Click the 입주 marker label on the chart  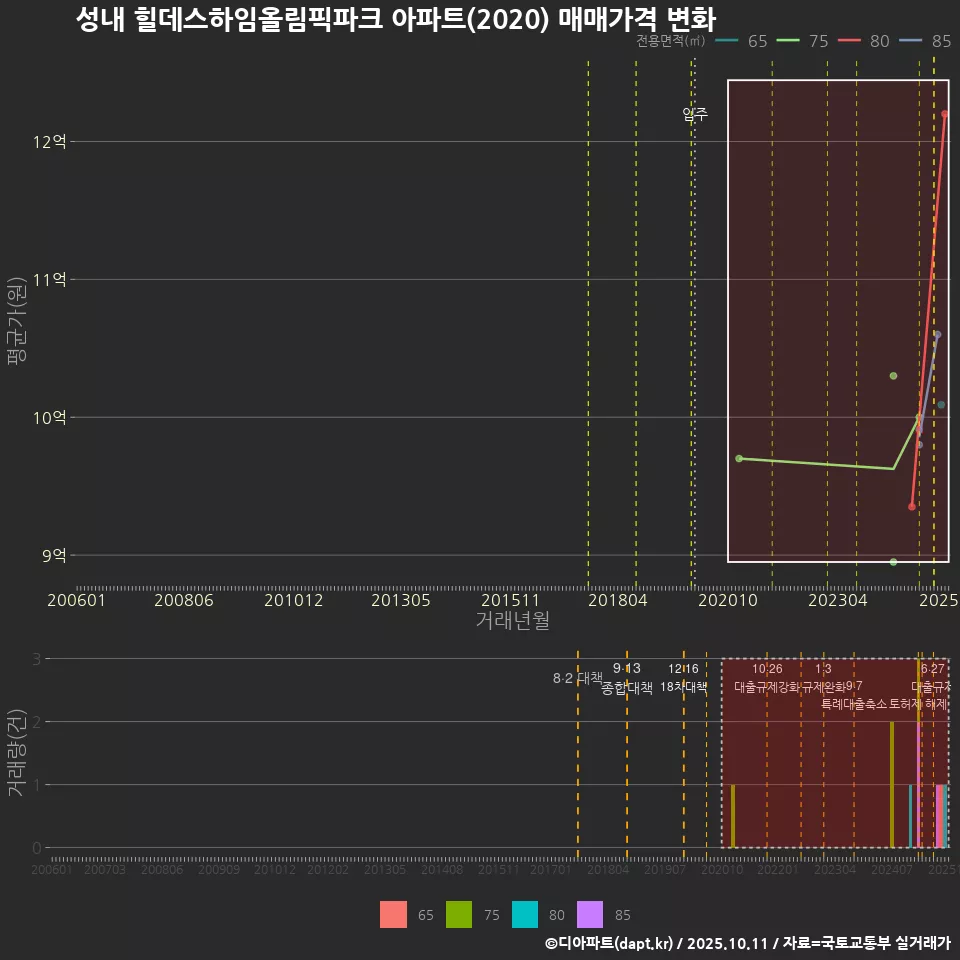point(694,114)
